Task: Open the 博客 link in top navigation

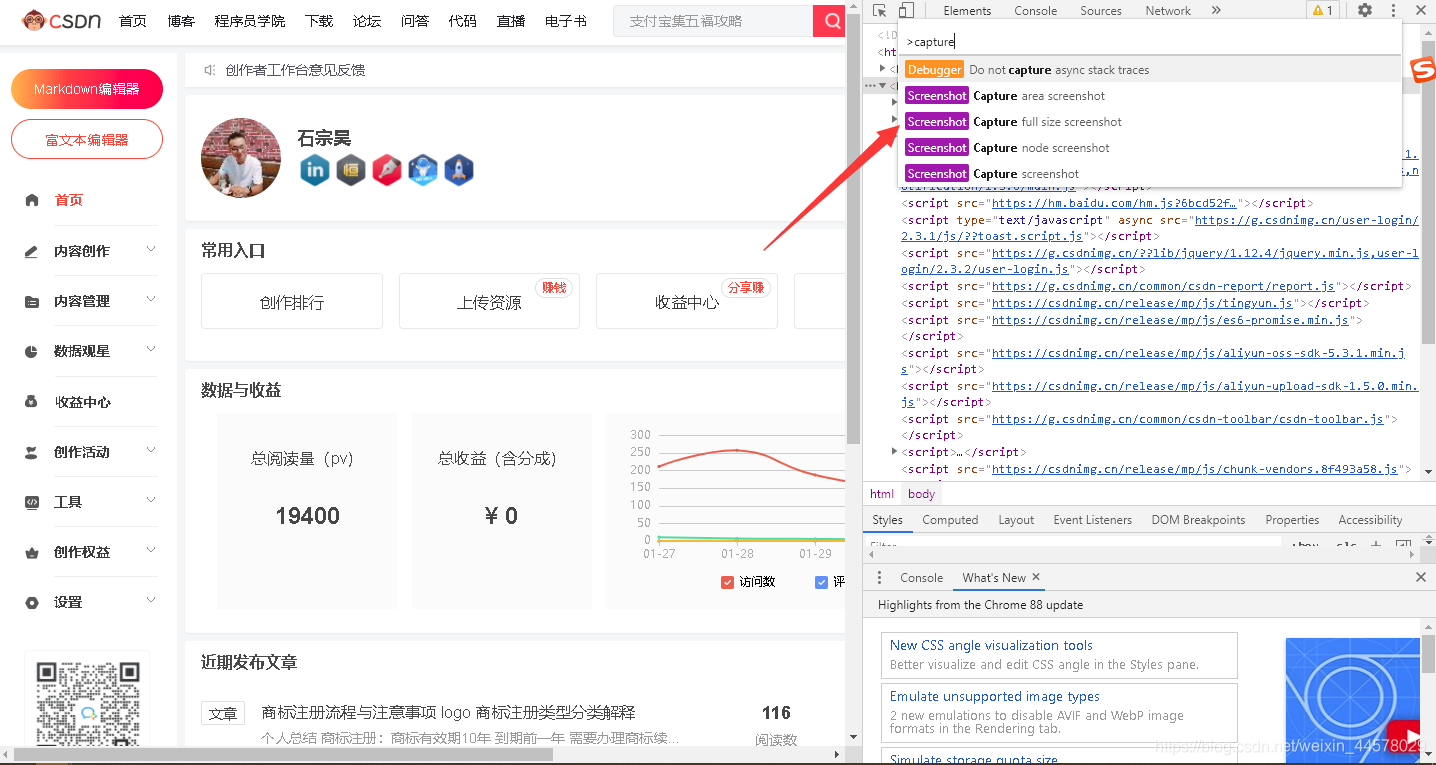Action: (x=181, y=21)
